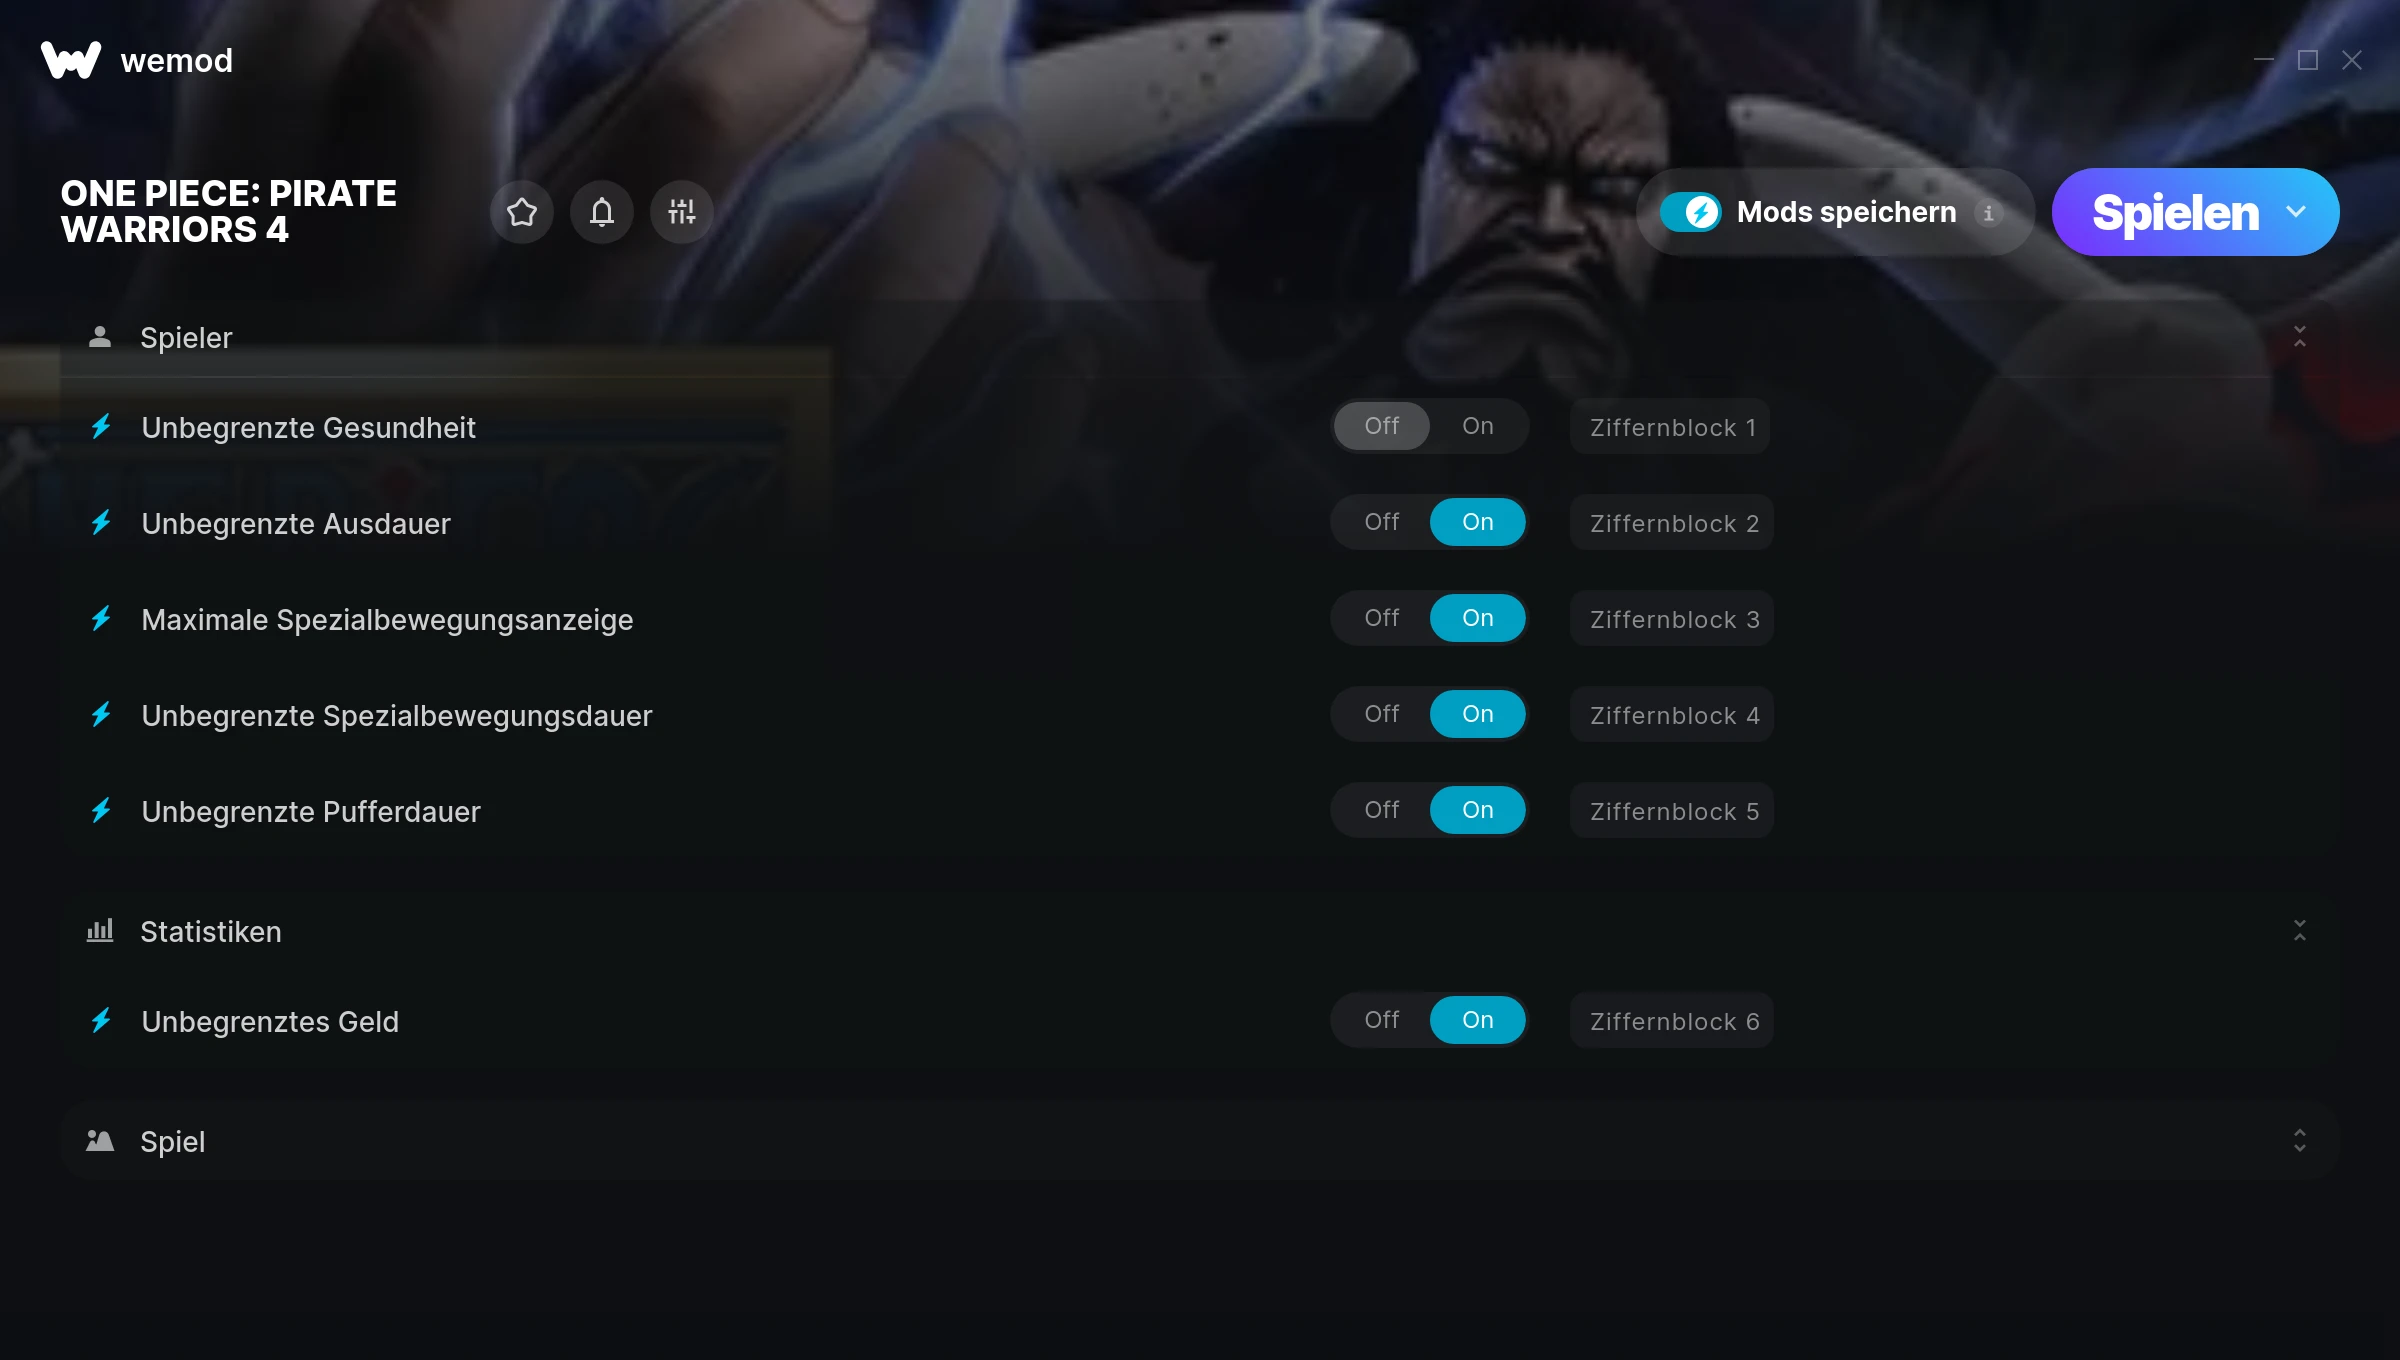
Task: Click the favorite star icon
Action: (522, 212)
